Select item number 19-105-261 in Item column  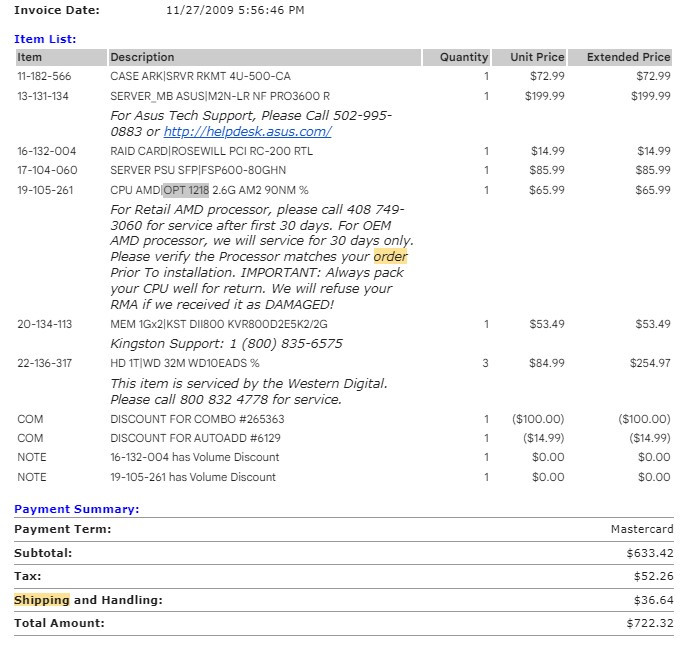click(45, 190)
